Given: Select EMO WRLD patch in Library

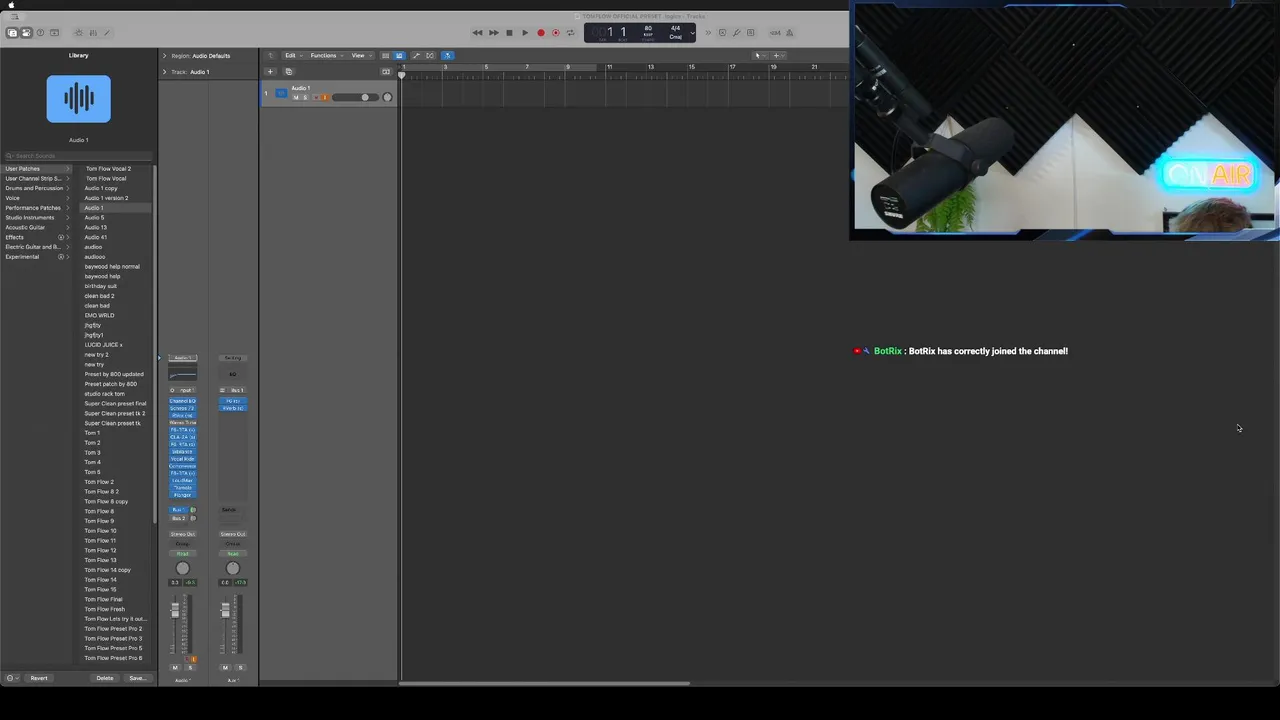Looking at the screenshot, I should click(99, 315).
